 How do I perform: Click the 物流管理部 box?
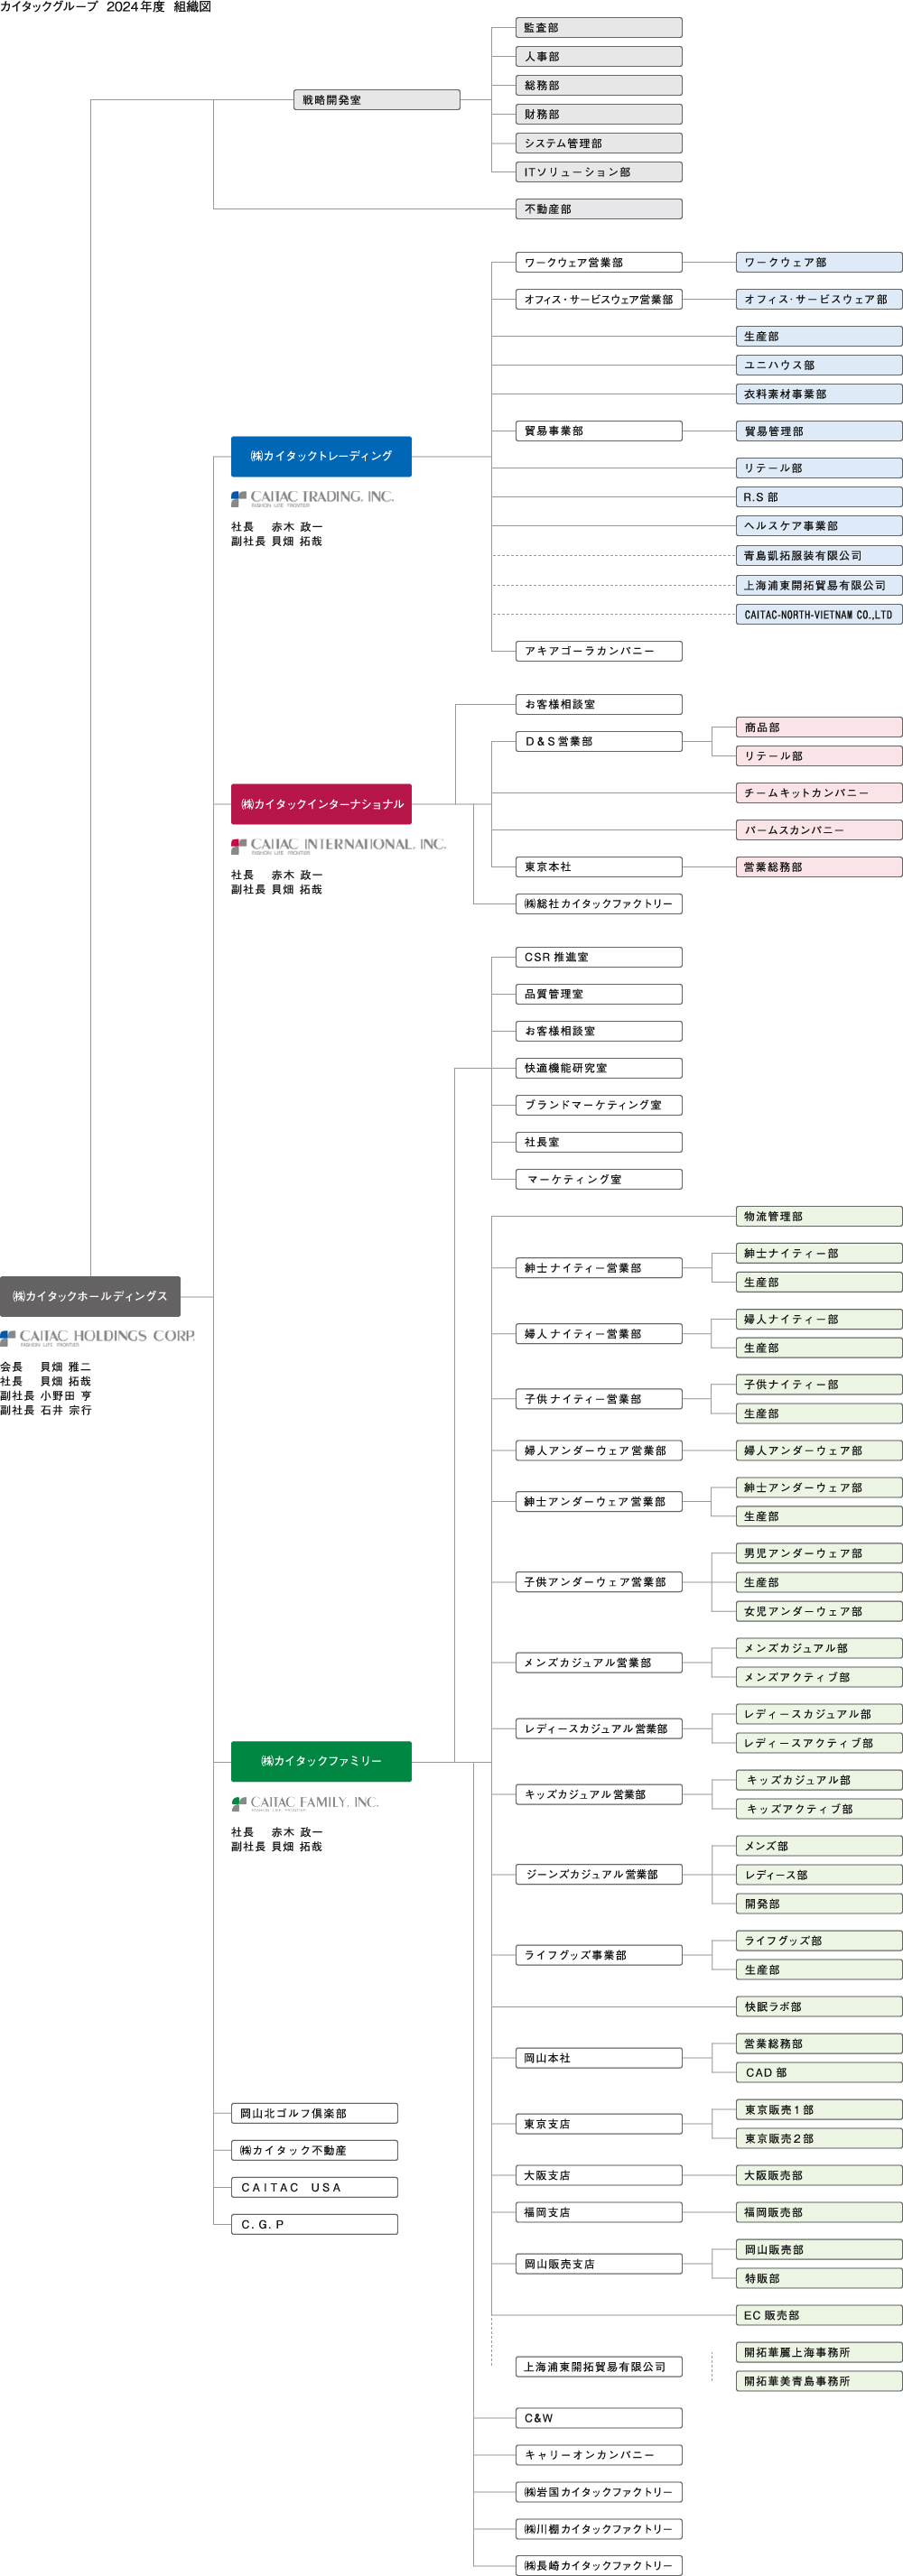pos(819,1216)
